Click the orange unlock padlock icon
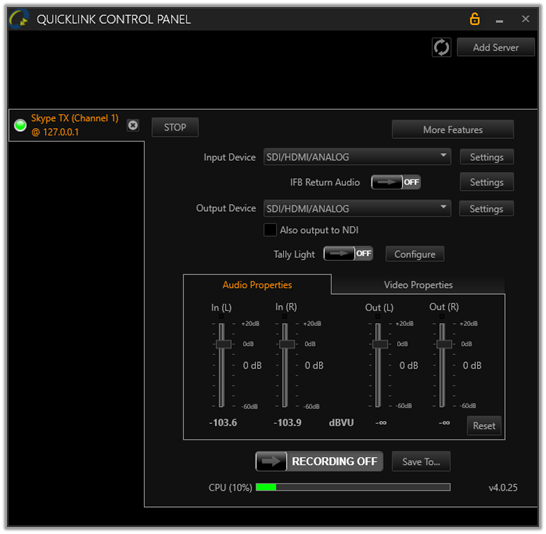This screenshot has height=534, width=546. click(x=475, y=19)
